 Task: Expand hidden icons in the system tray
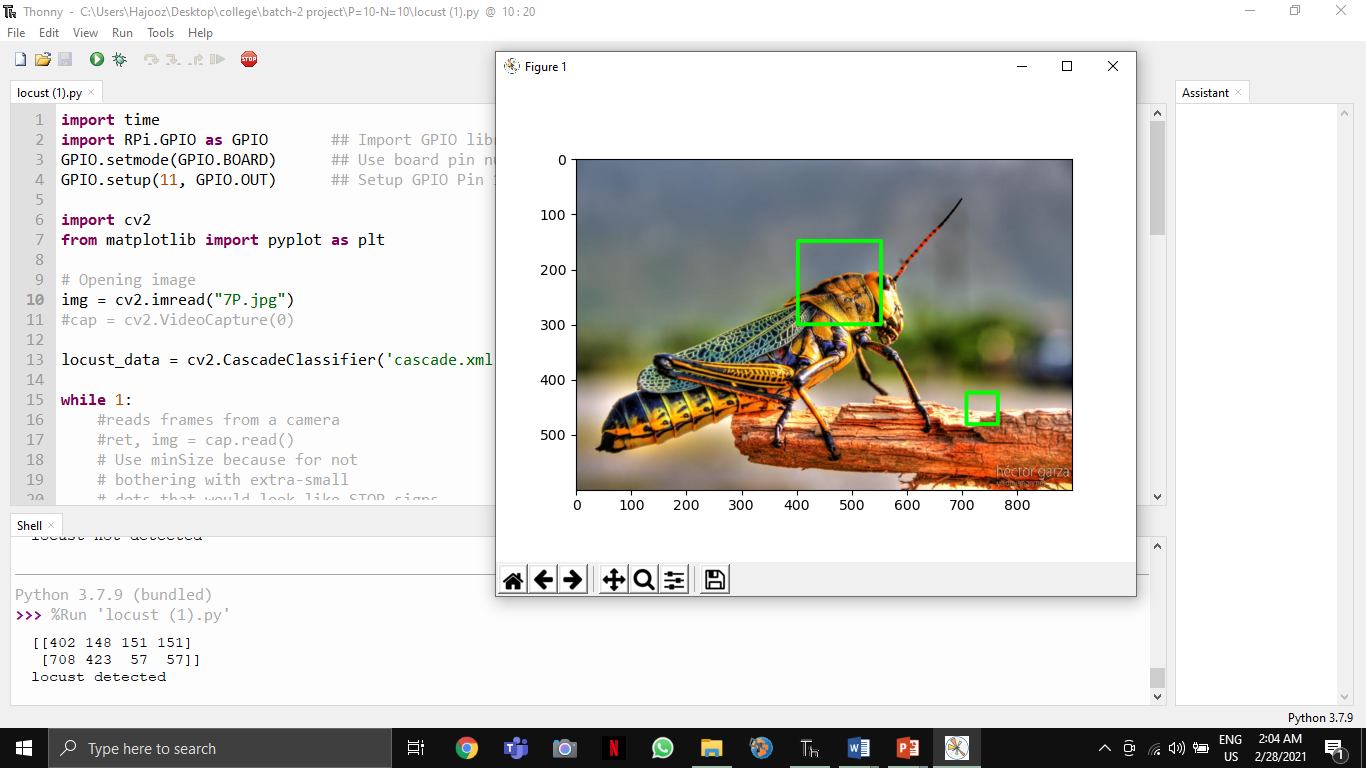(1104, 747)
